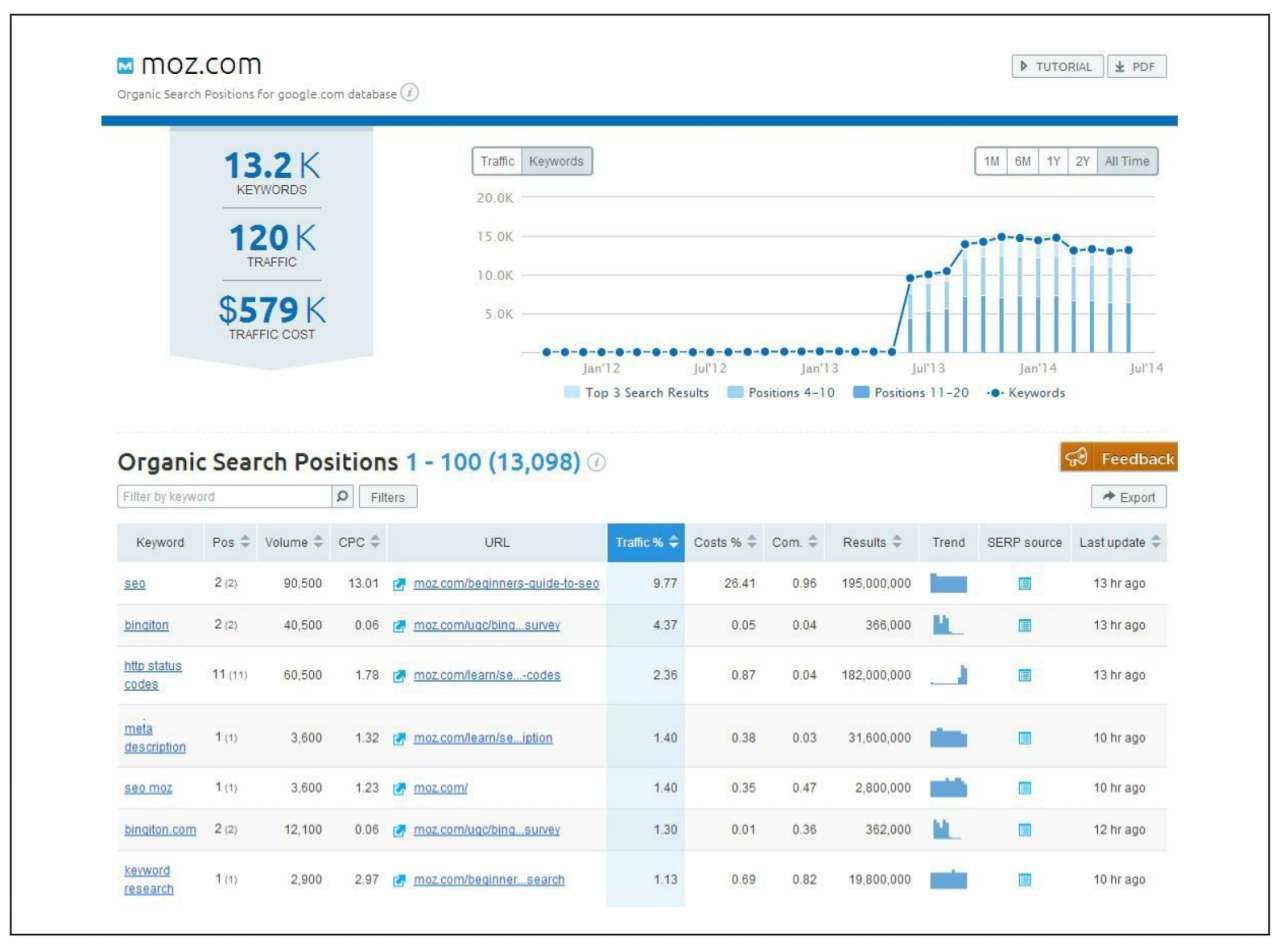This screenshot has width=1280, height=945.
Task: Open moz.com/beginners-guide-to-seo URL link
Action: tap(506, 584)
